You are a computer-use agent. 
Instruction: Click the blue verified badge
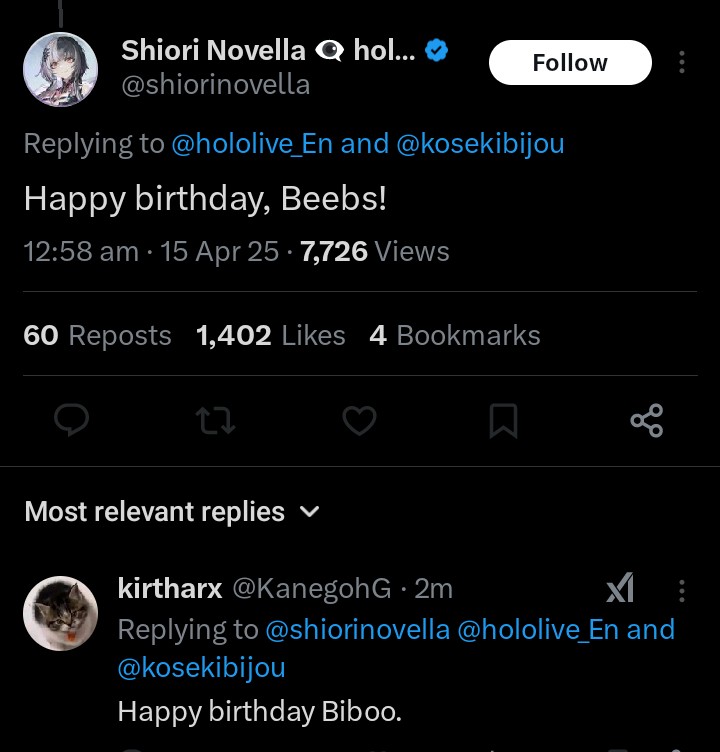click(x=437, y=50)
